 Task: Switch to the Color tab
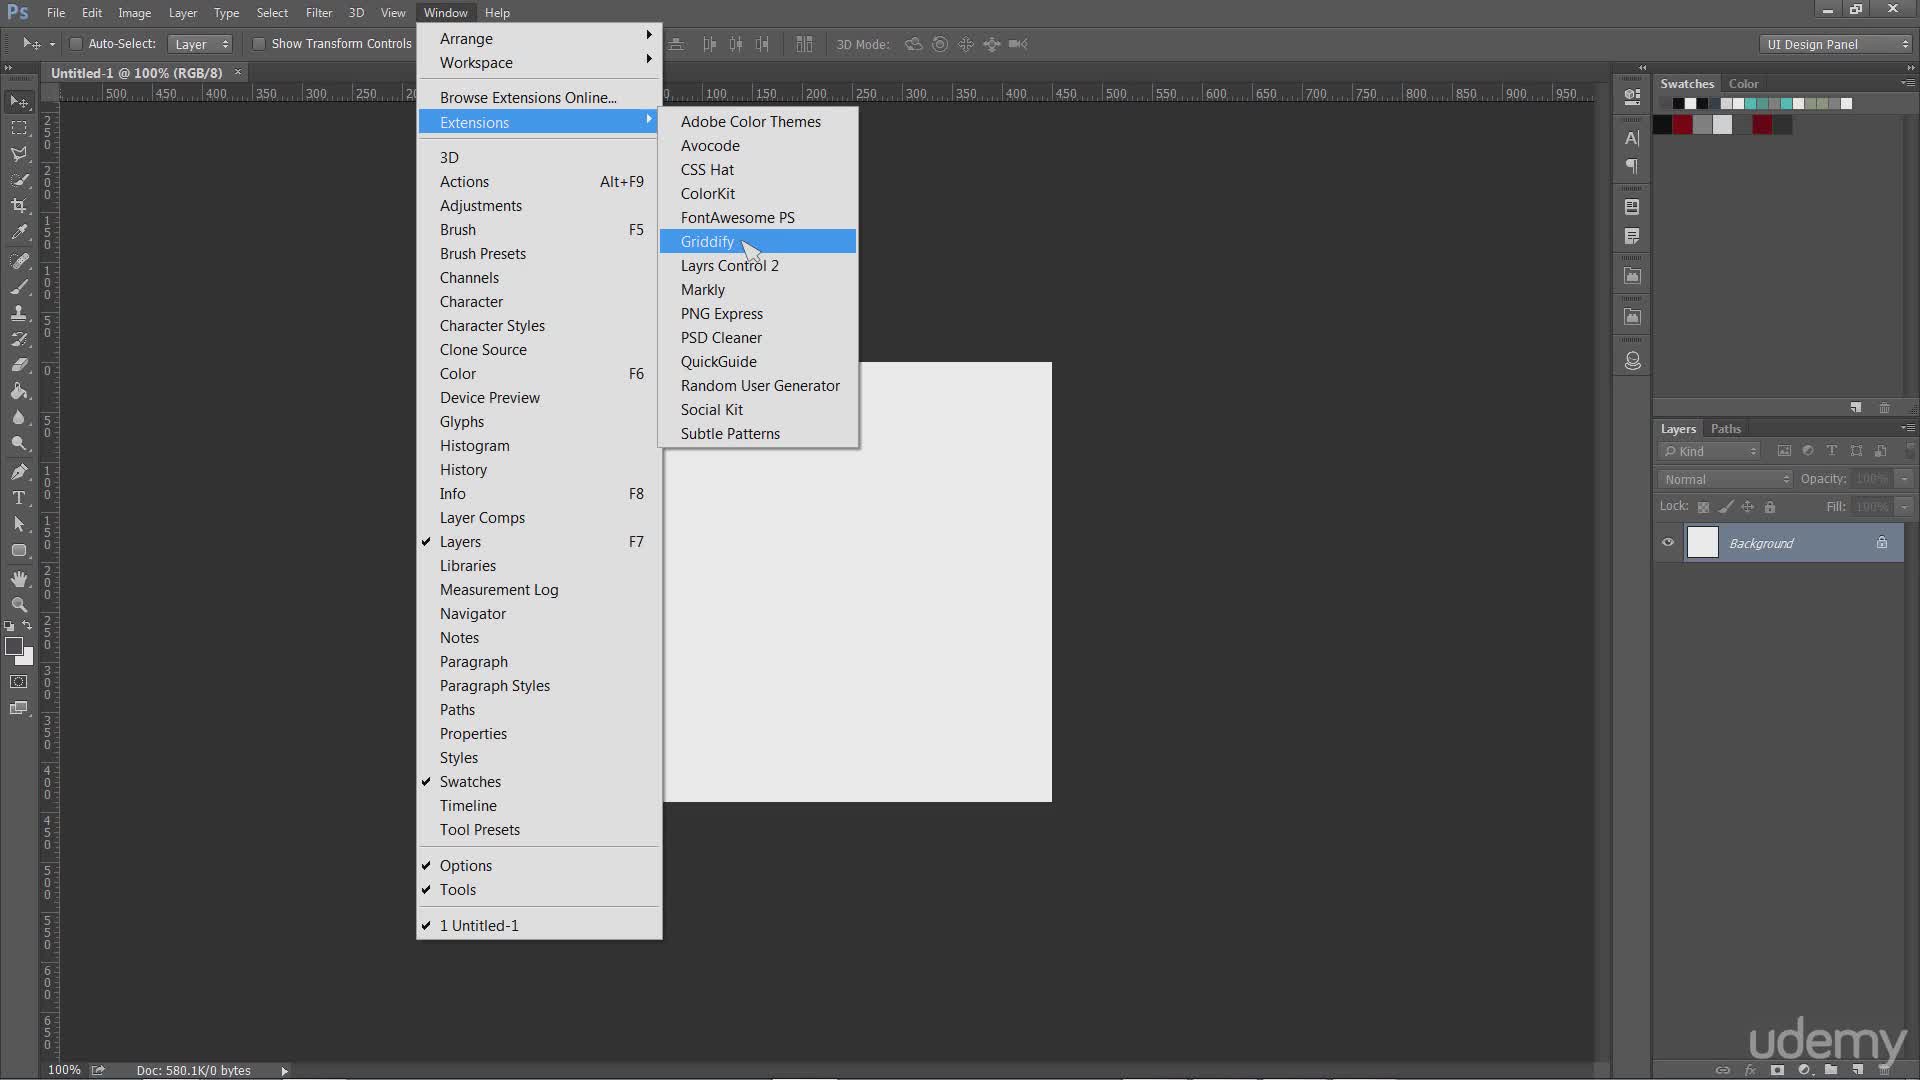[x=1743, y=83]
